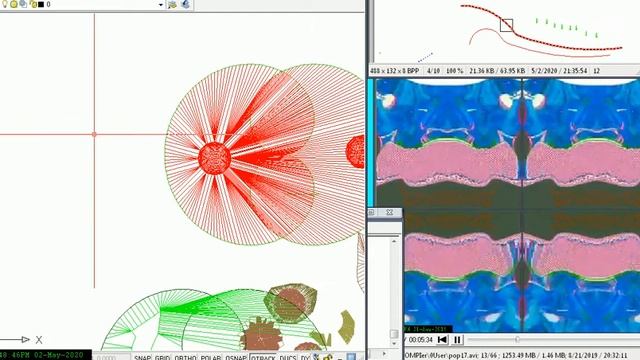640x360 pixels.
Task: Click the 5/2/2020 / 21:35:54 date text
Action: click(x=559, y=71)
